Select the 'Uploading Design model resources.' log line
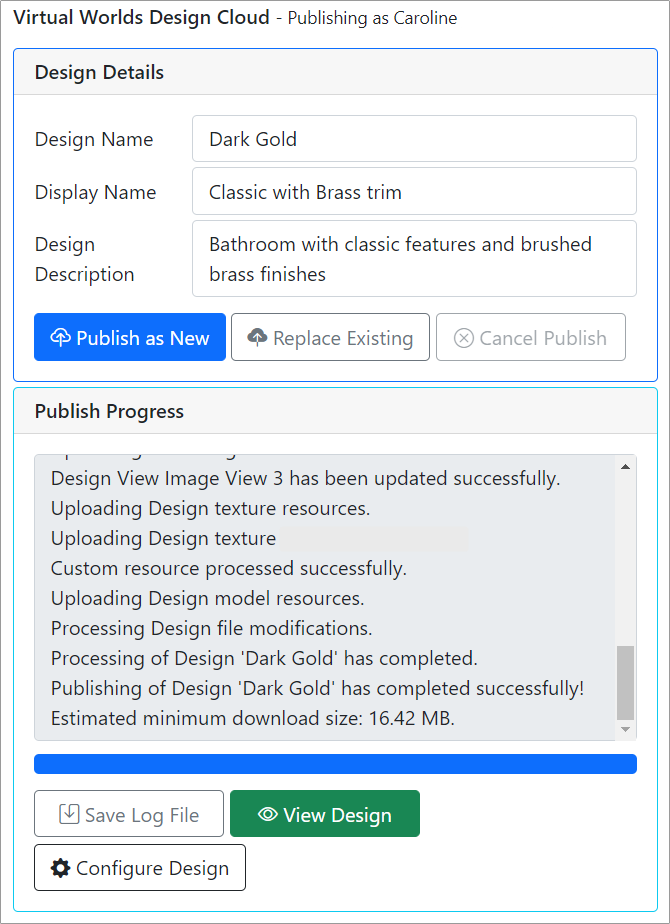Screen dimensions: 670x924 (x=207, y=598)
